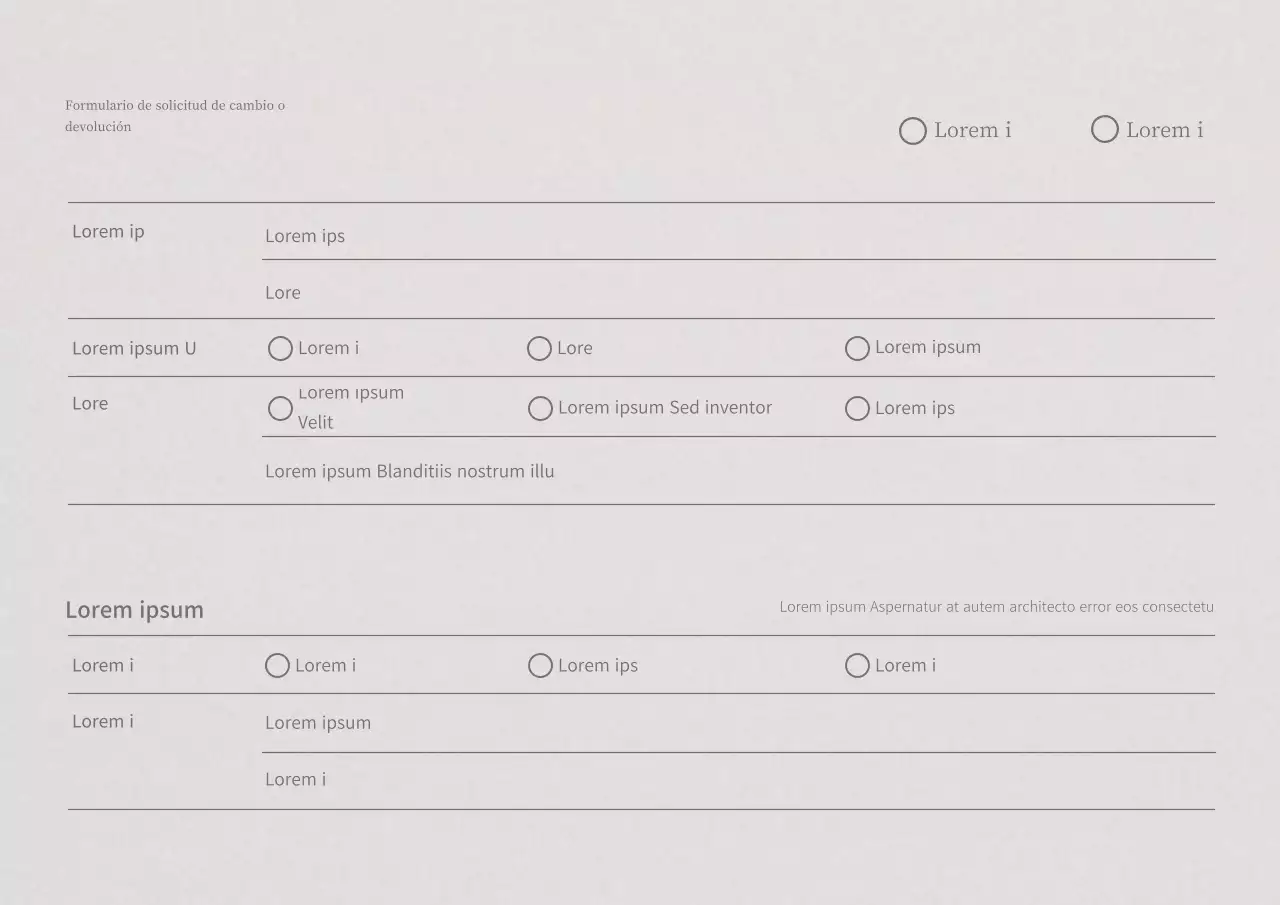Click the bold "Lorem ipsum" section heading
The height and width of the screenshot is (905, 1280).
pos(135,610)
